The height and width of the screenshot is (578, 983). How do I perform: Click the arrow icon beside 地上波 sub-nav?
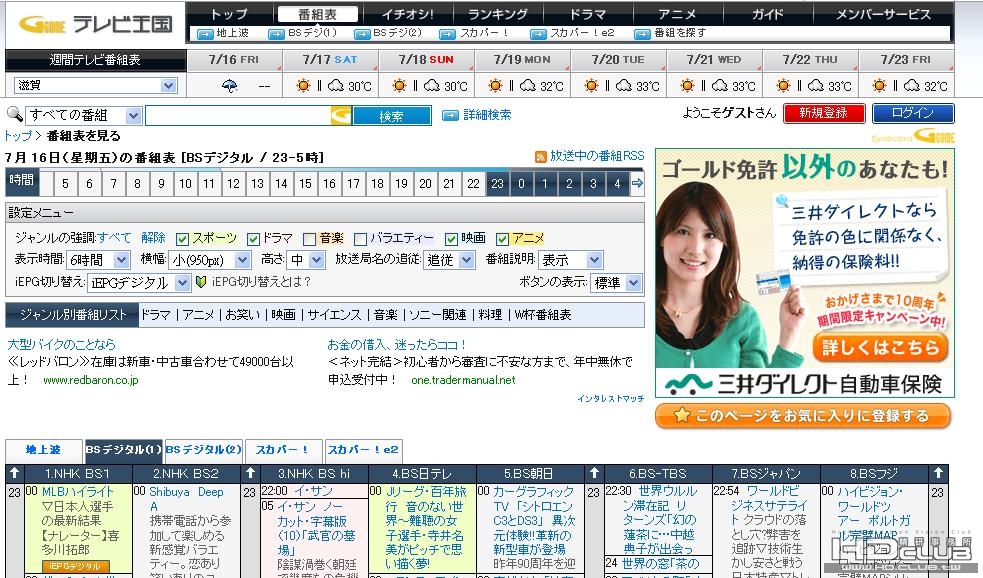205,34
